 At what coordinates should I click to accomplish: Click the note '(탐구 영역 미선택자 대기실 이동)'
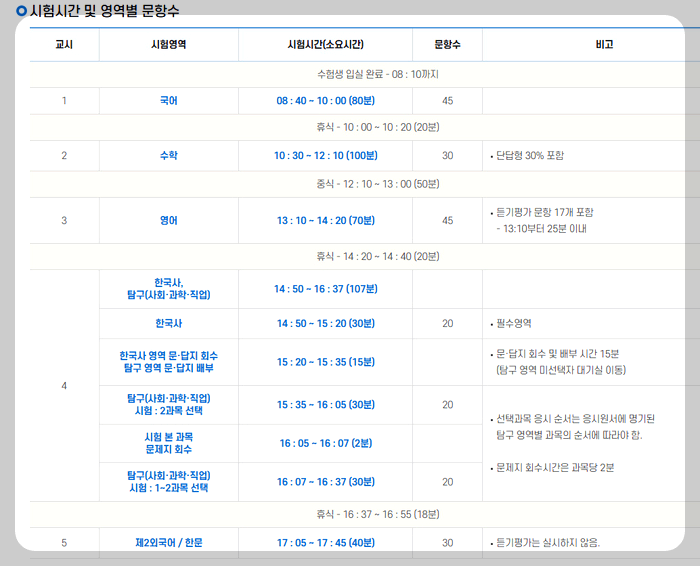[561, 370]
